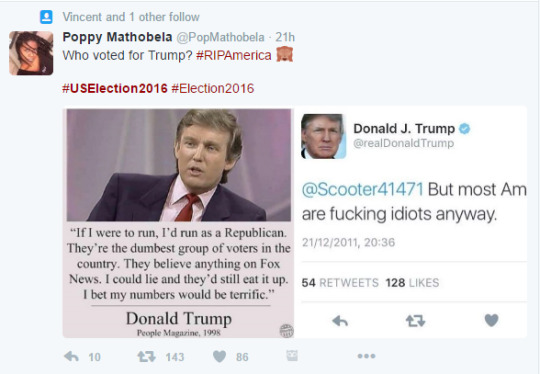Retweet the Poppy Mathobela tweet

(146, 357)
